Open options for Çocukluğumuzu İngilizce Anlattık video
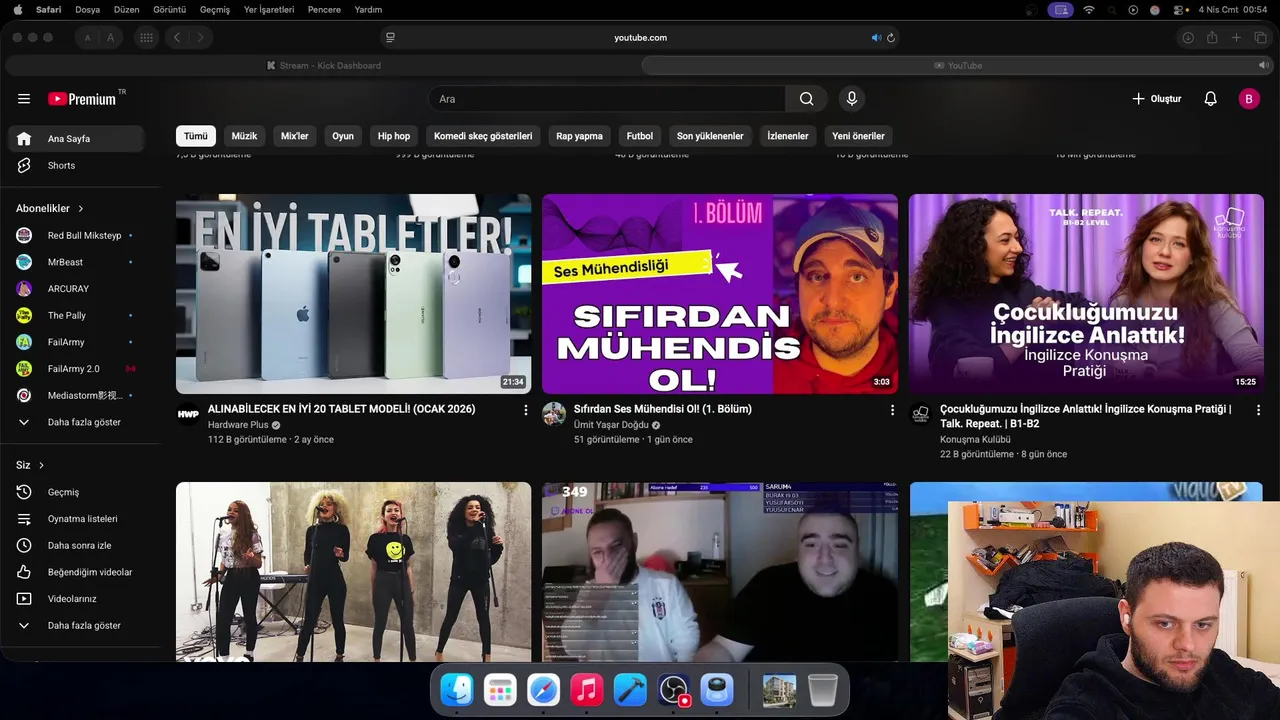Image resolution: width=1280 pixels, height=720 pixels. [1258, 410]
